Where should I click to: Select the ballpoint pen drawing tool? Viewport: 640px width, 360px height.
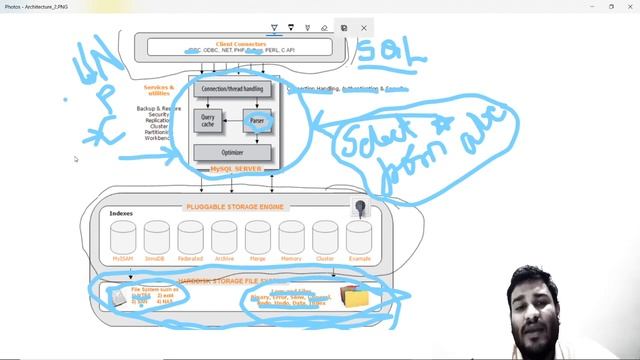point(274,28)
